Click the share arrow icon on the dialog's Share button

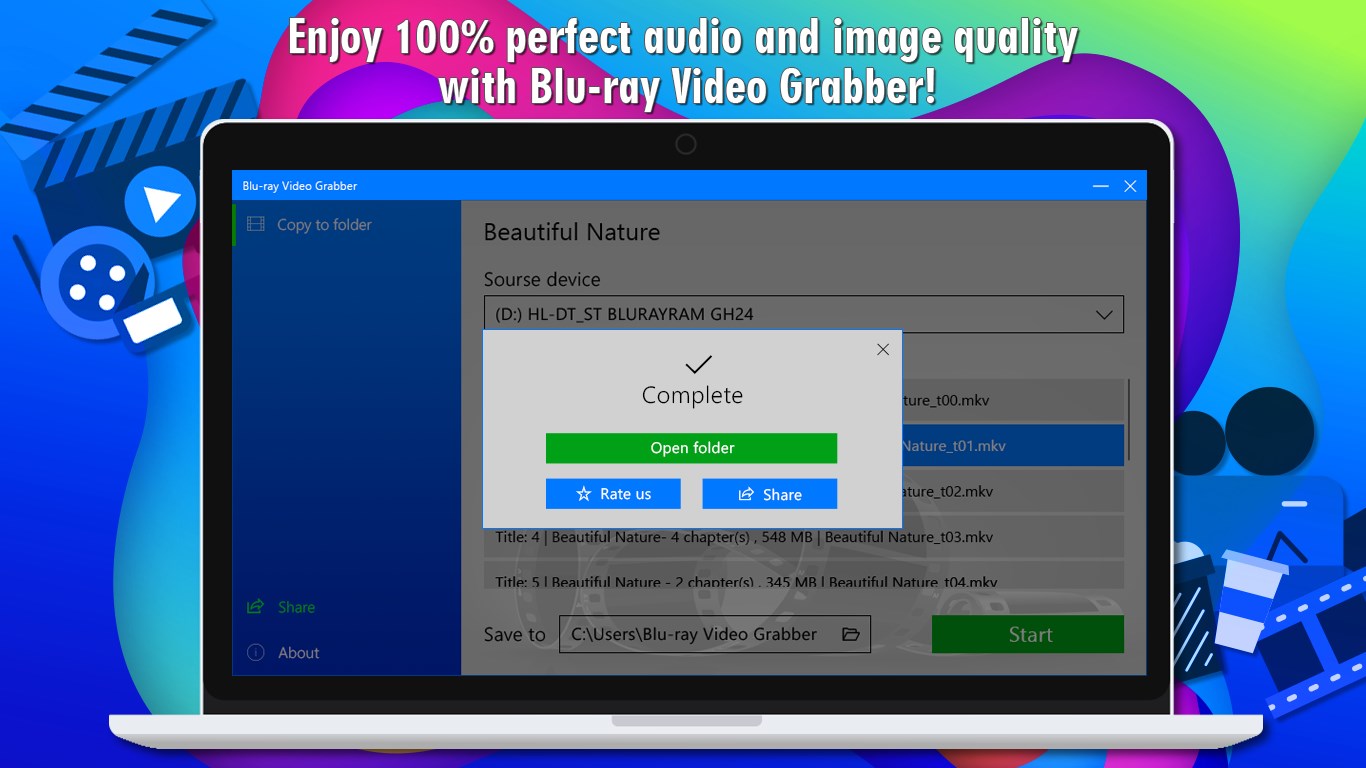746,494
